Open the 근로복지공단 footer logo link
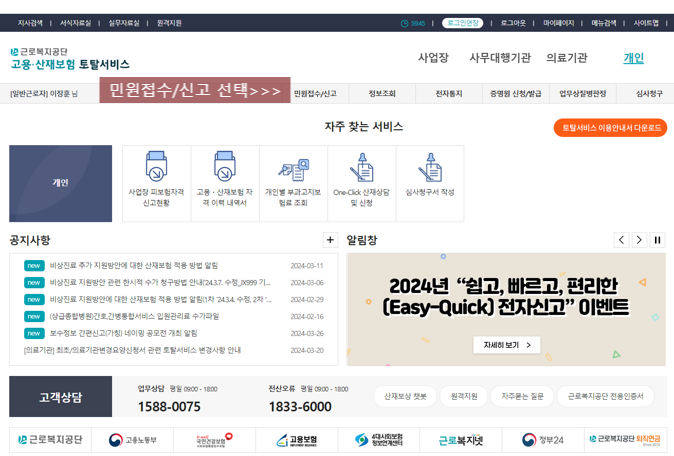The width and height of the screenshot is (674, 456). (x=50, y=440)
